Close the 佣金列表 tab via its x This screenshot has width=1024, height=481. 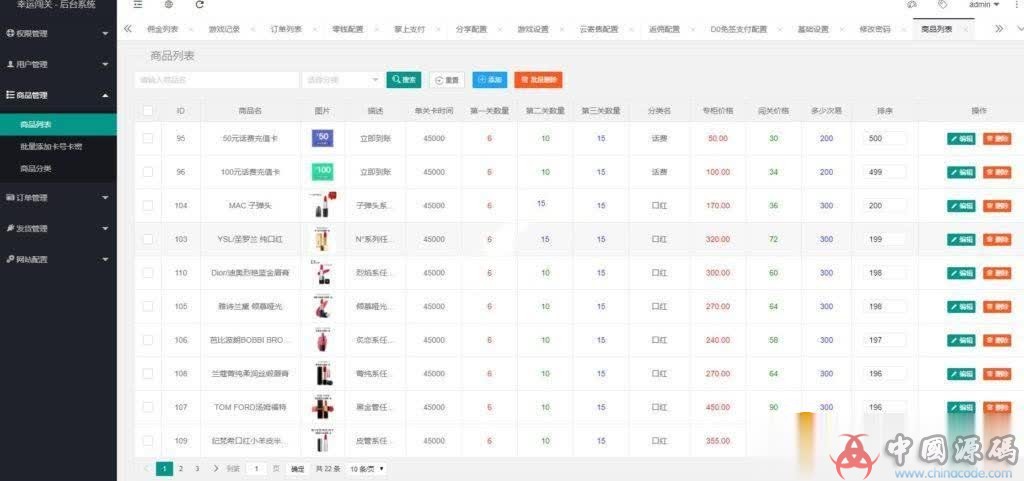click(x=191, y=29)
